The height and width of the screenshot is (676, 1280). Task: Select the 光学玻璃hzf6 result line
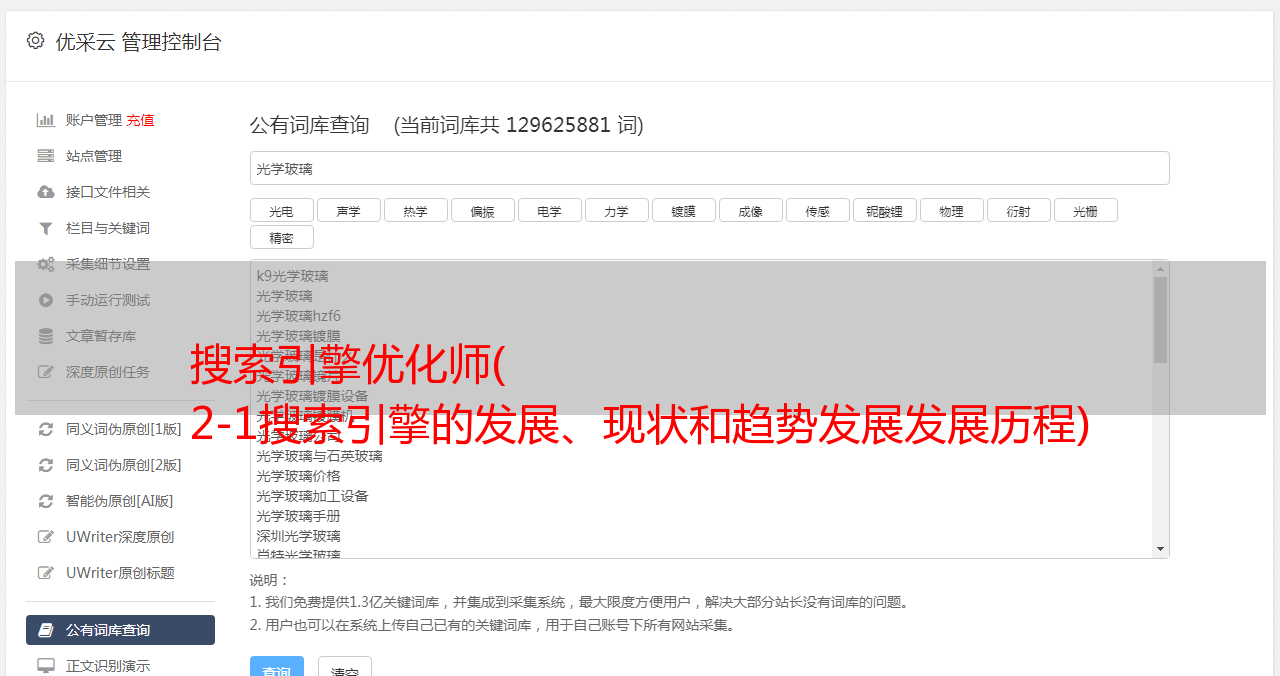(x=298, y=316)
